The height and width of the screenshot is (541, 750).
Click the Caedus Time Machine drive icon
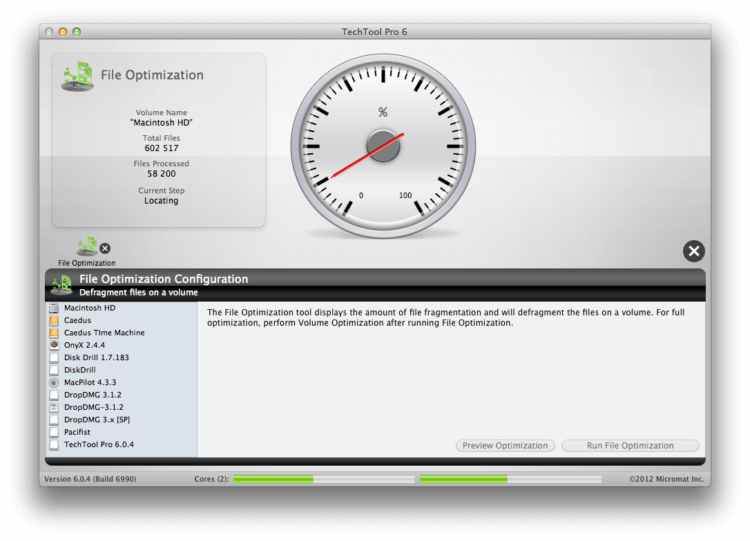(x=54, y=333)
